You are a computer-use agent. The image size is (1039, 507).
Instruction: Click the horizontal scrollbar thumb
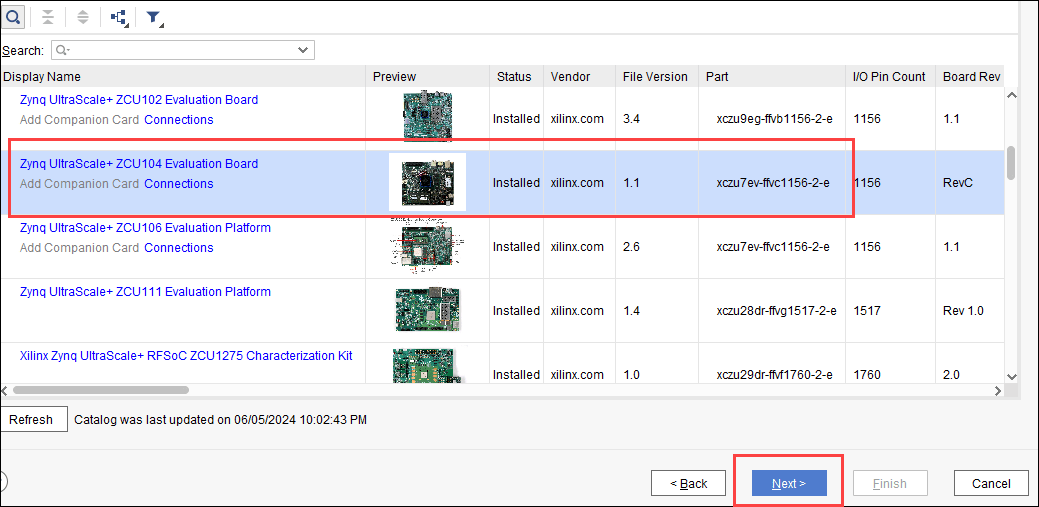(101, 390)
